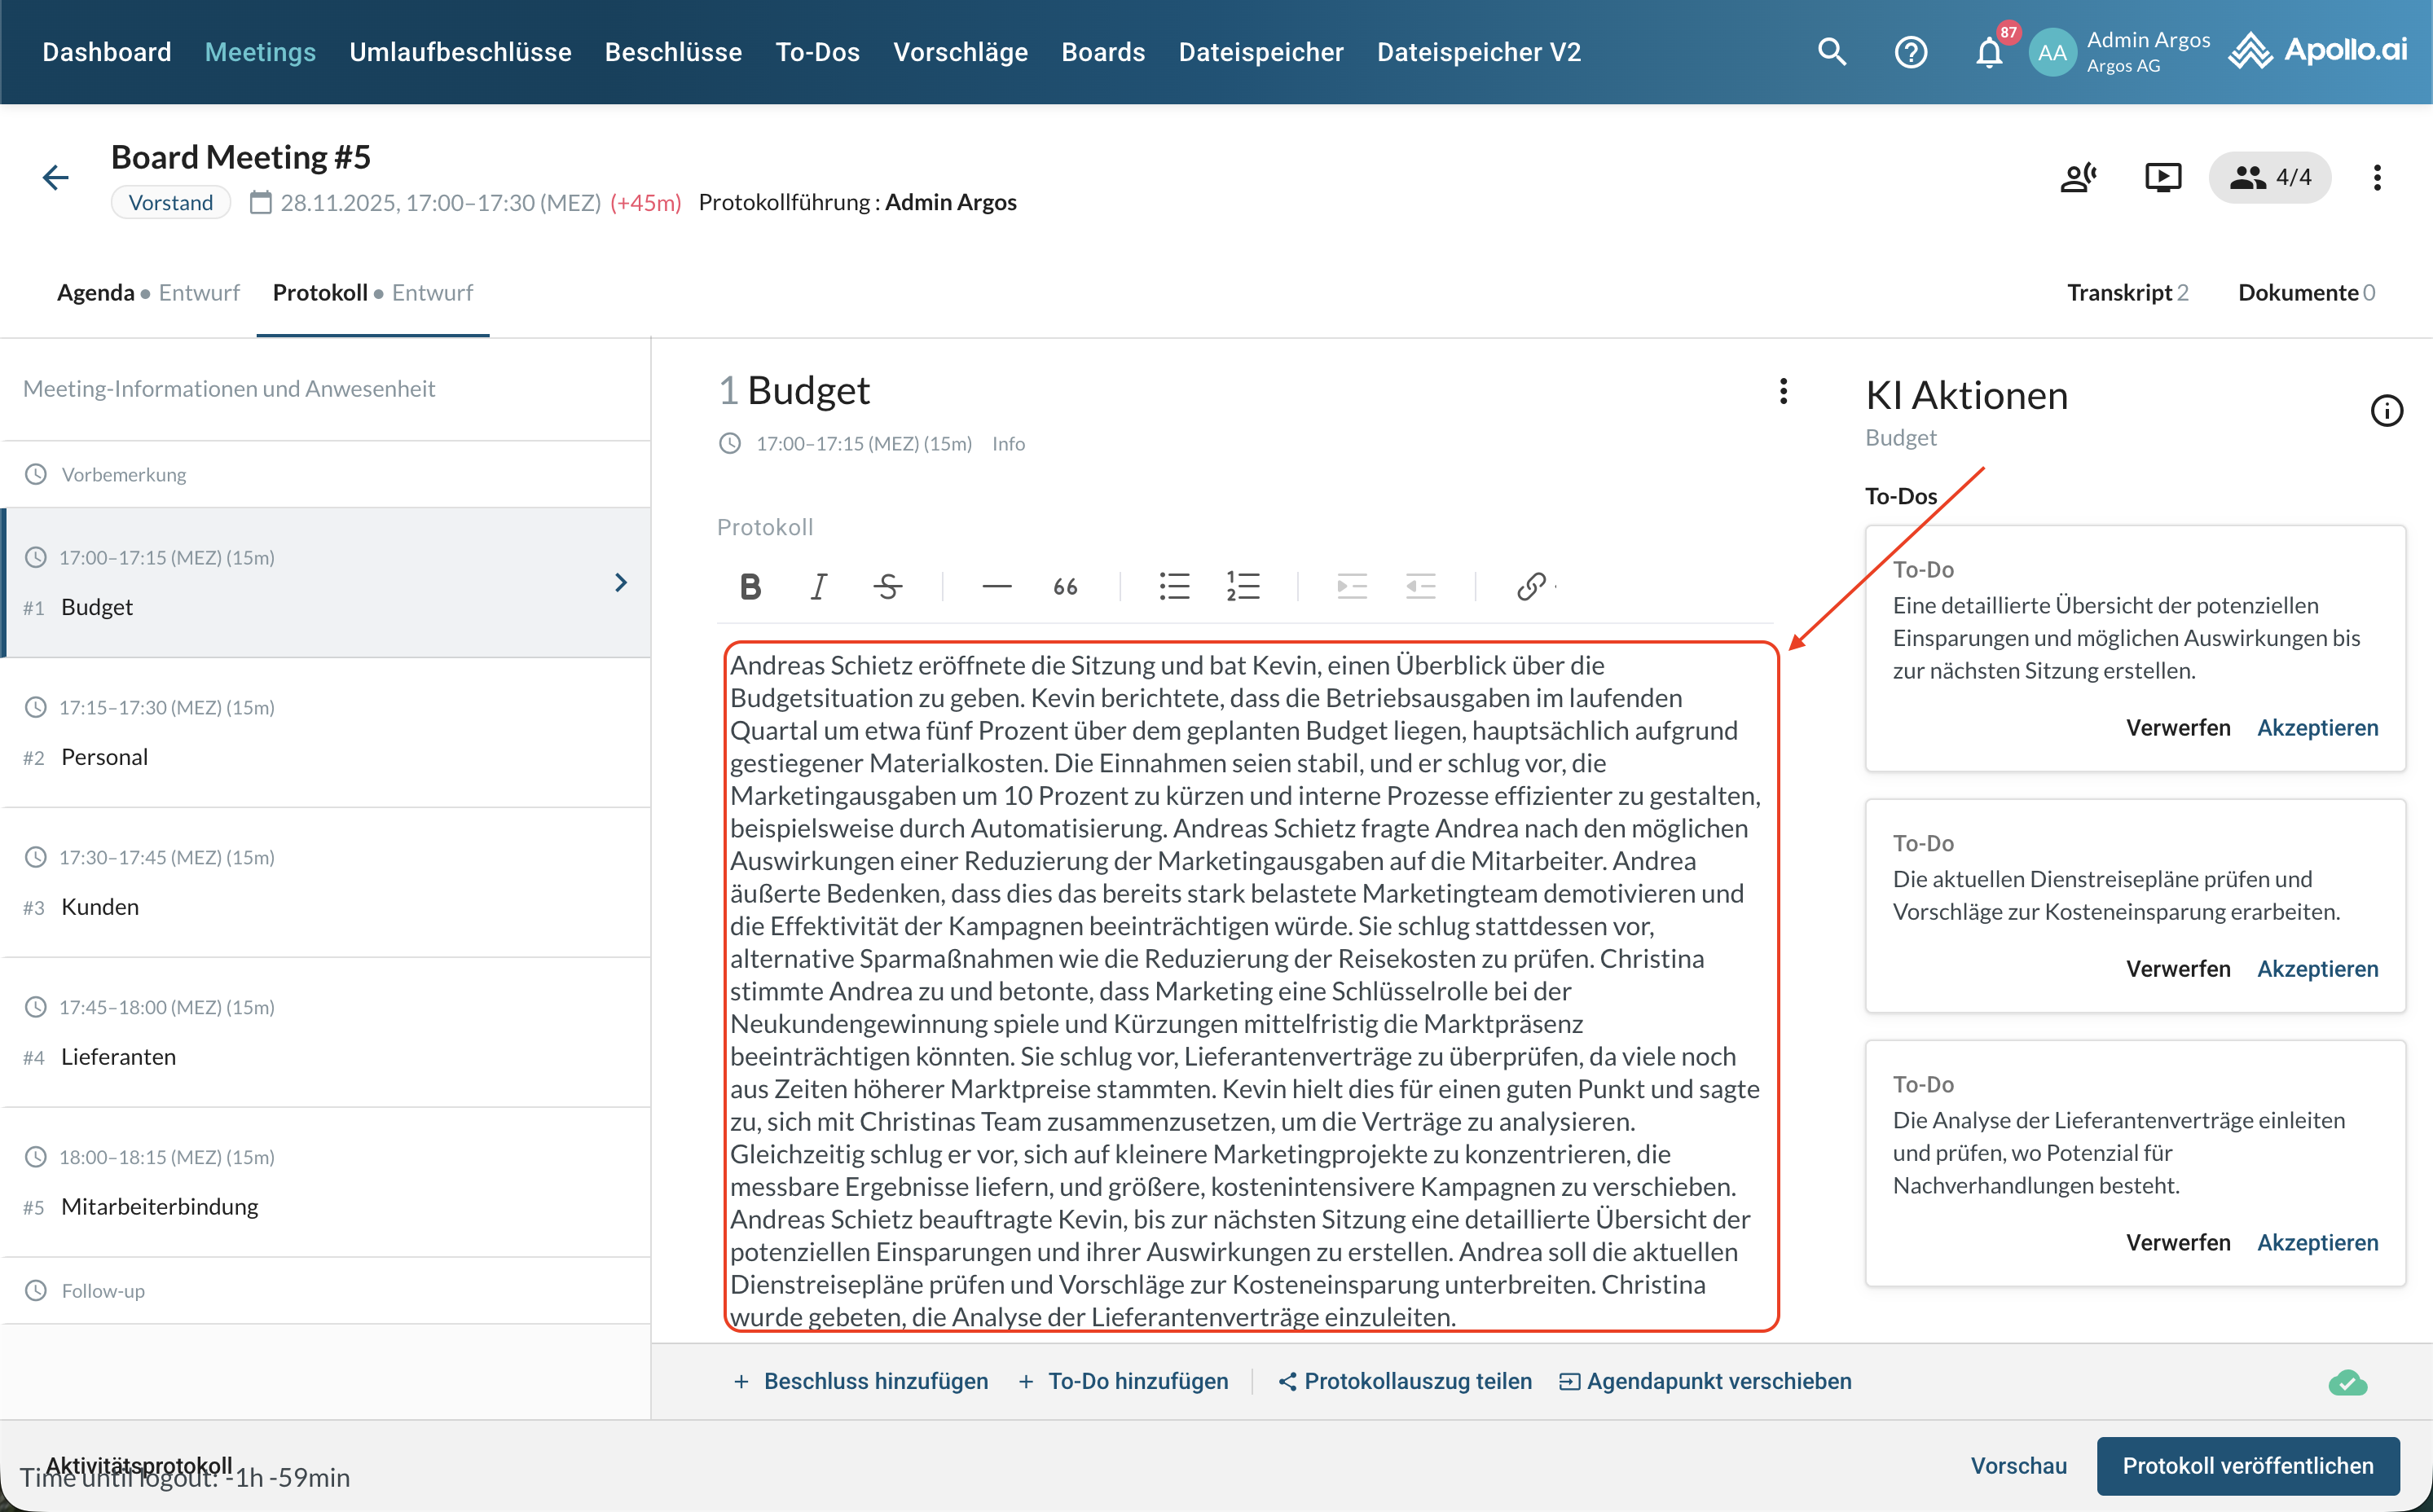Viewport: 2433px width, 1512px height.
Task: Insert a hyperlink via link icon
Action: [x=1531, y=586]
